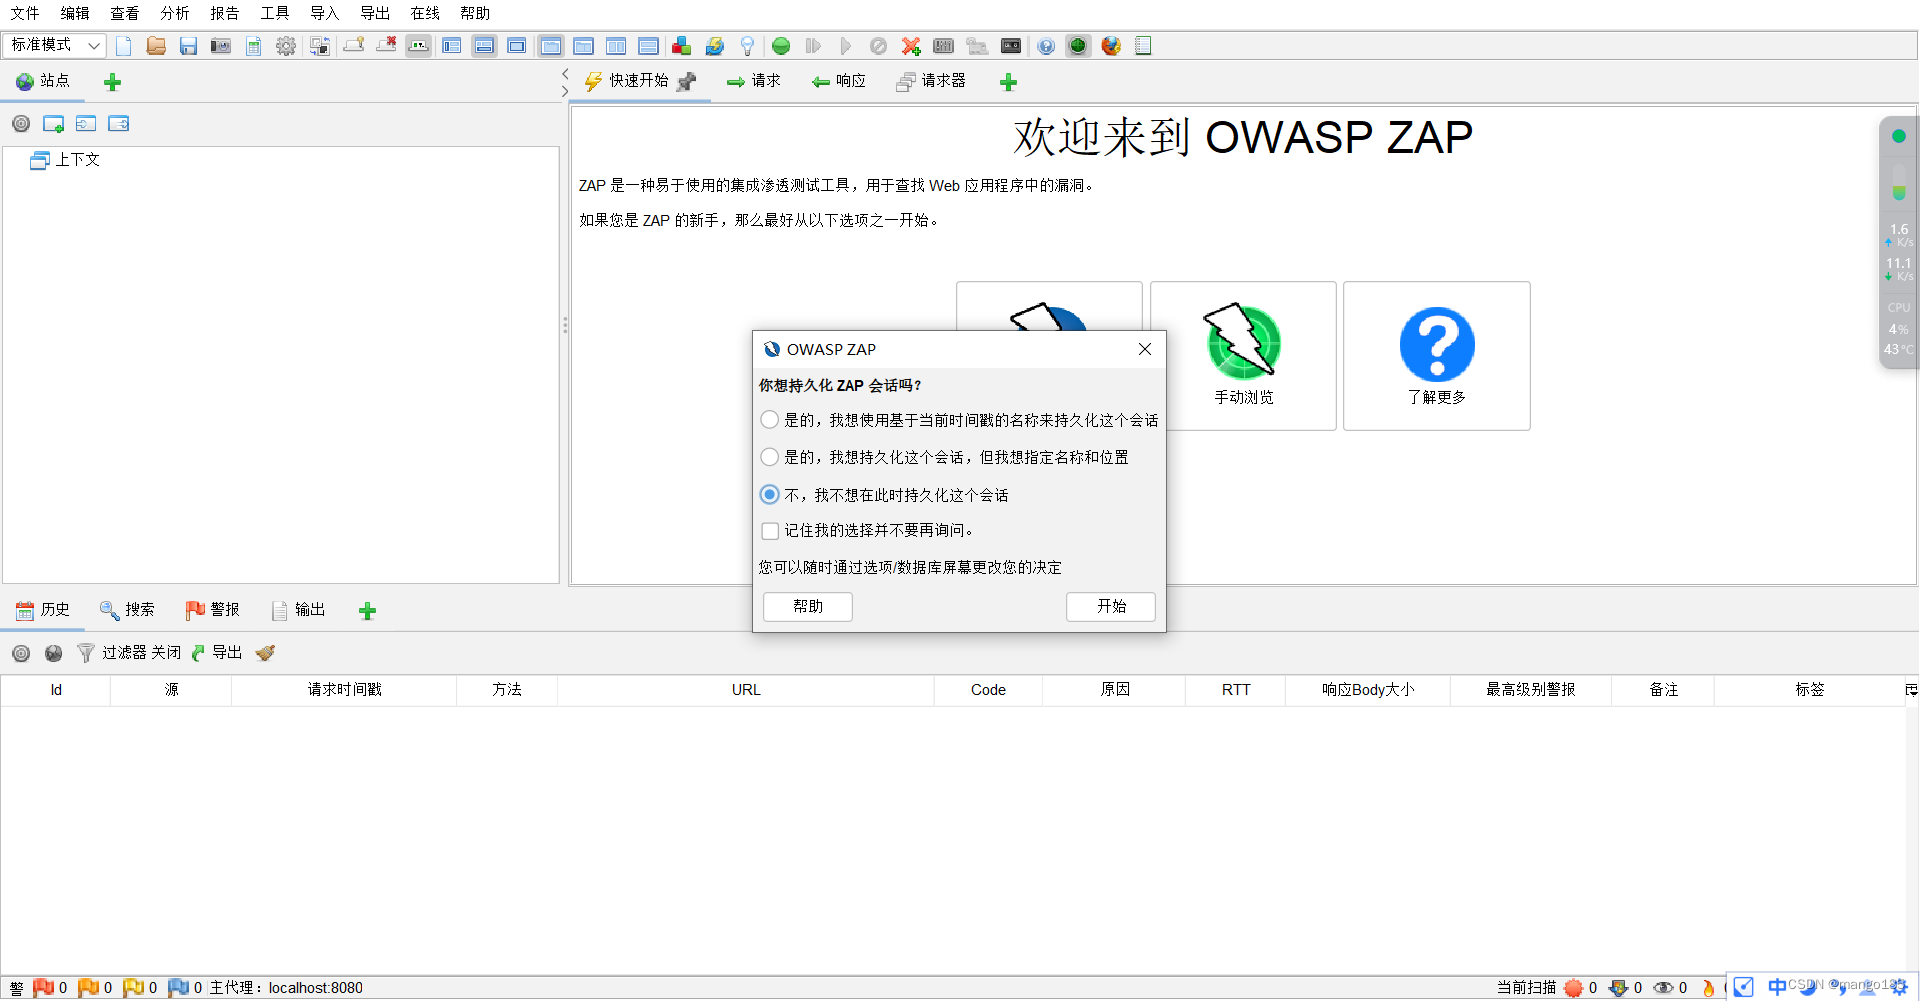
Task: Click the Manage Add-ons colored blocks icon
Action: point(682,46)
